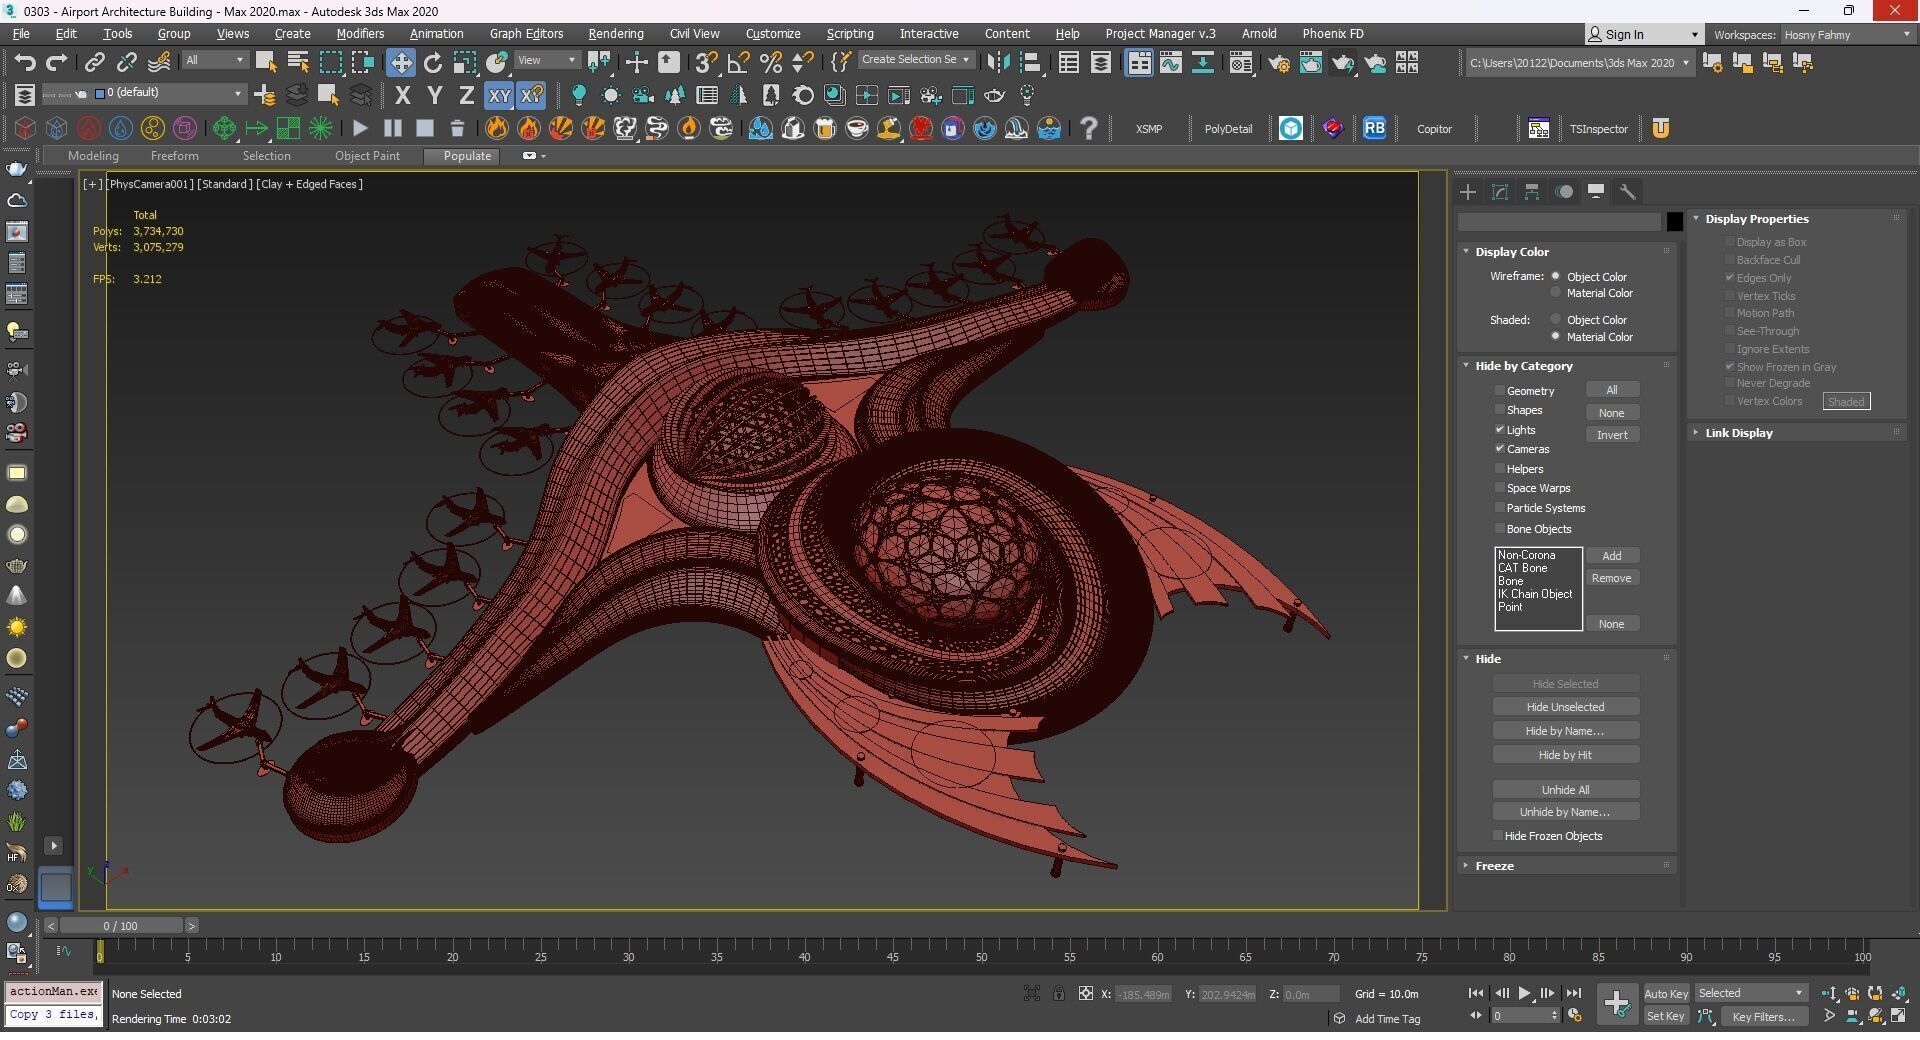Enable the Shapes hide checkbox
This screenshot has width=1920, height=1040.
coord(1499,410)
